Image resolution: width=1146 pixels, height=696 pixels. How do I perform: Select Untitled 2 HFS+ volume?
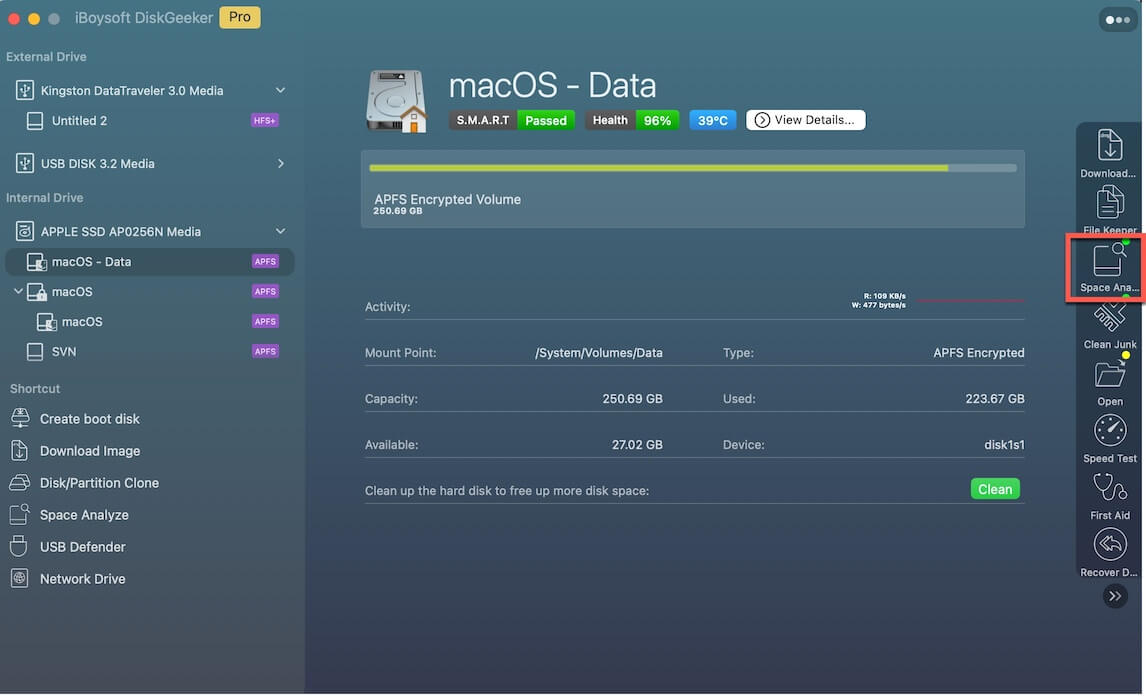pyautogui.click(x=79, y=121)
